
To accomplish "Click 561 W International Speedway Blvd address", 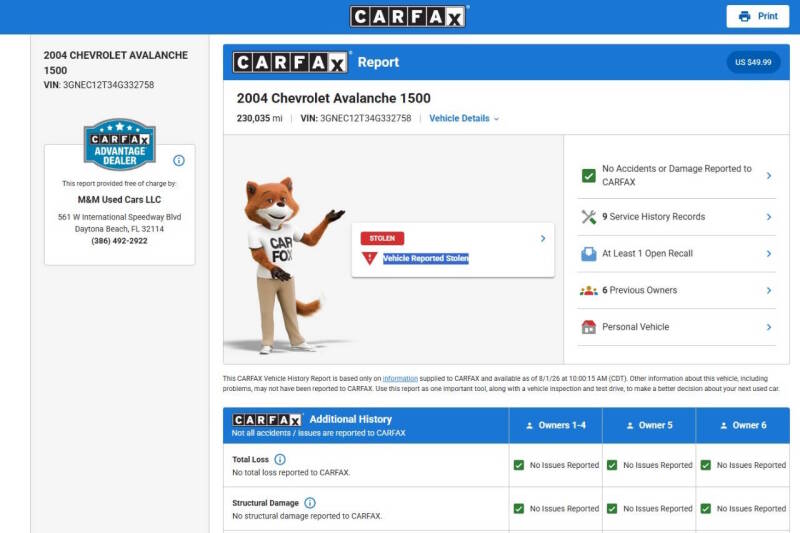I will pos(119,217).
